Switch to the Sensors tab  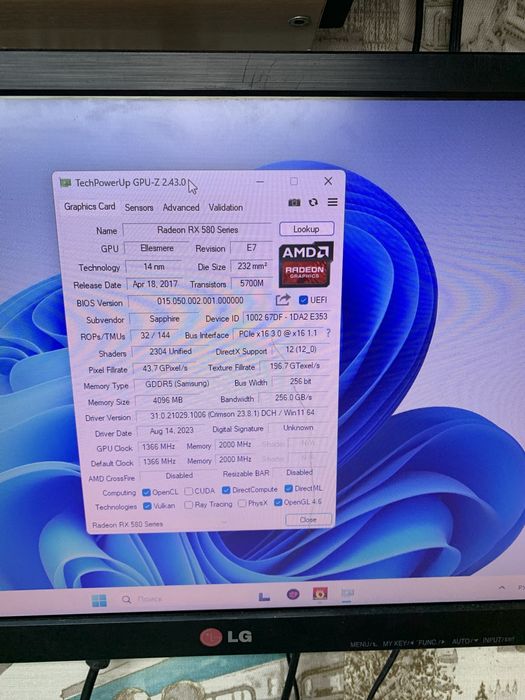click(x=139, y=208)
